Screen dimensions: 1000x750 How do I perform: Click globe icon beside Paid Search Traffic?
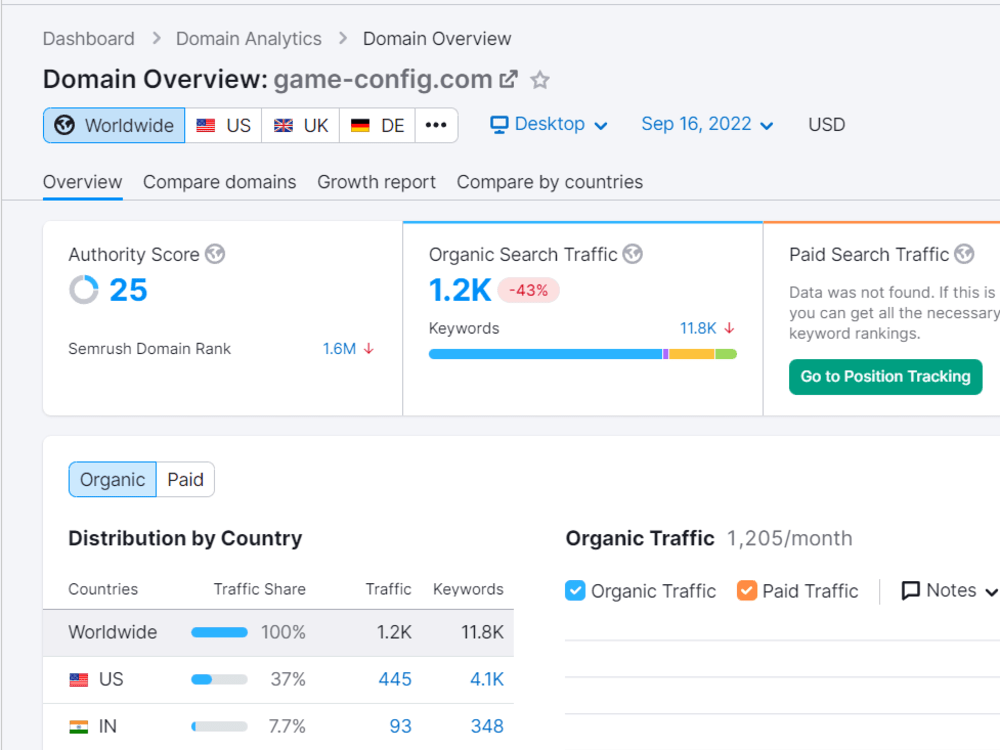964,254
